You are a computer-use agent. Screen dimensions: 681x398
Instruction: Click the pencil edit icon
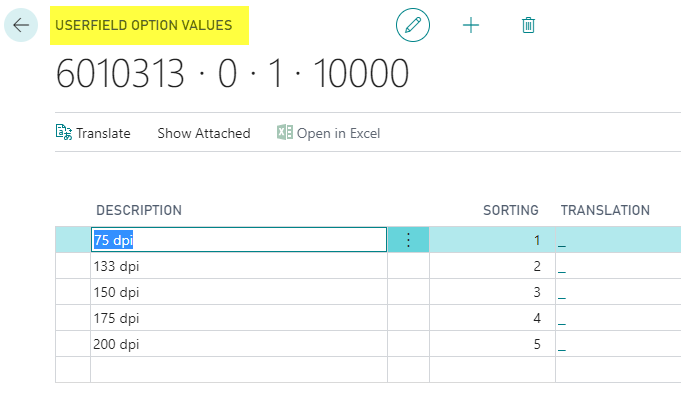tap(413, 25)
